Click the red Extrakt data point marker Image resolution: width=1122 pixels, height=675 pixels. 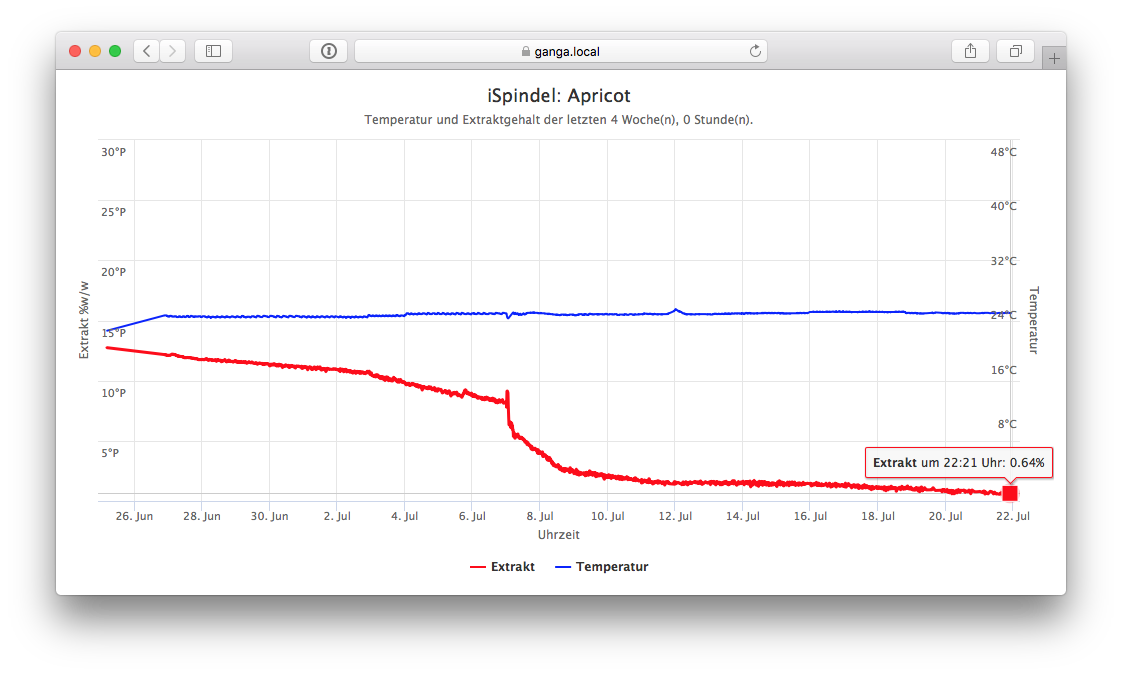[1010, 493]
